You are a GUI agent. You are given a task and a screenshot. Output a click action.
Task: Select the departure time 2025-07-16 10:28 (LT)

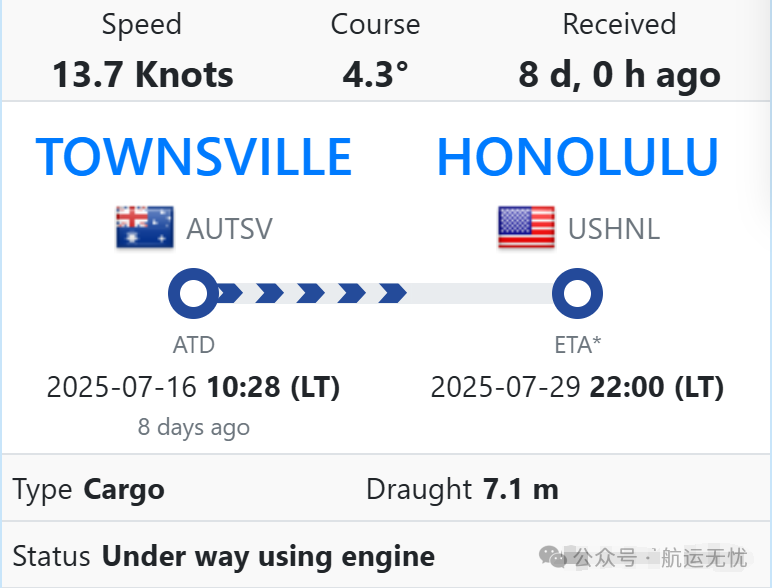point(193,387)
